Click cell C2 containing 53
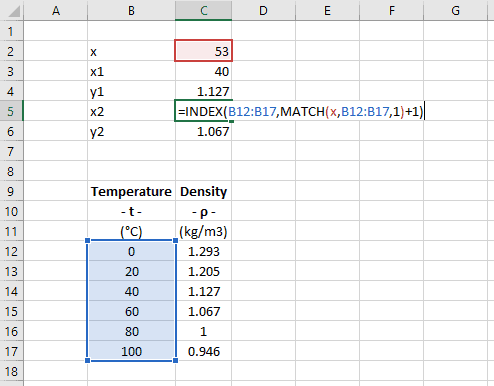 tap(203, 51)
